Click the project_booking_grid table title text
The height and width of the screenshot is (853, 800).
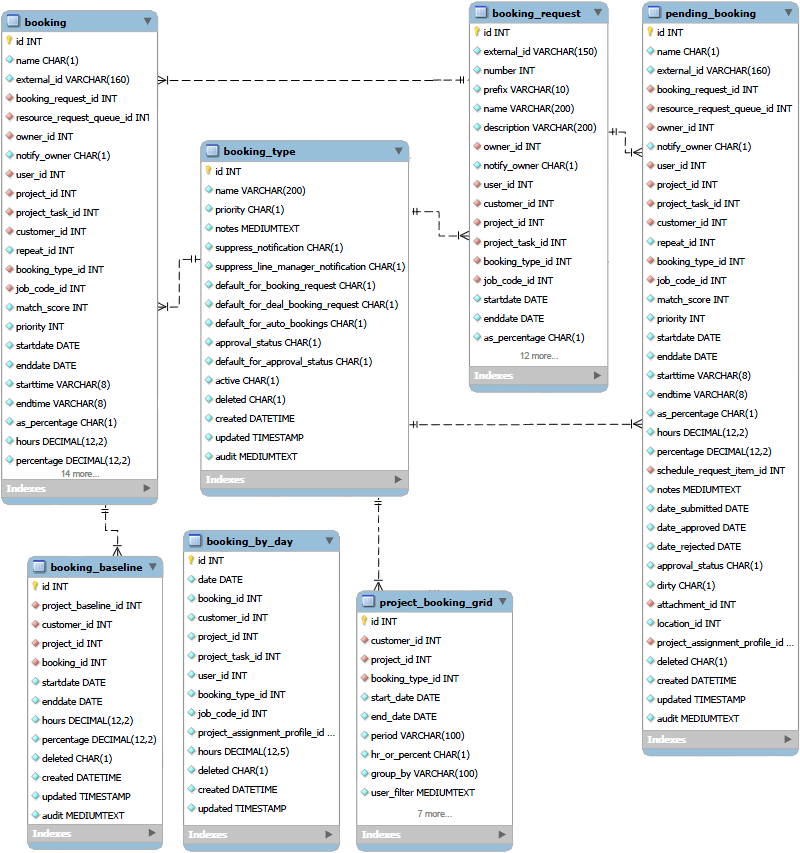436,602
